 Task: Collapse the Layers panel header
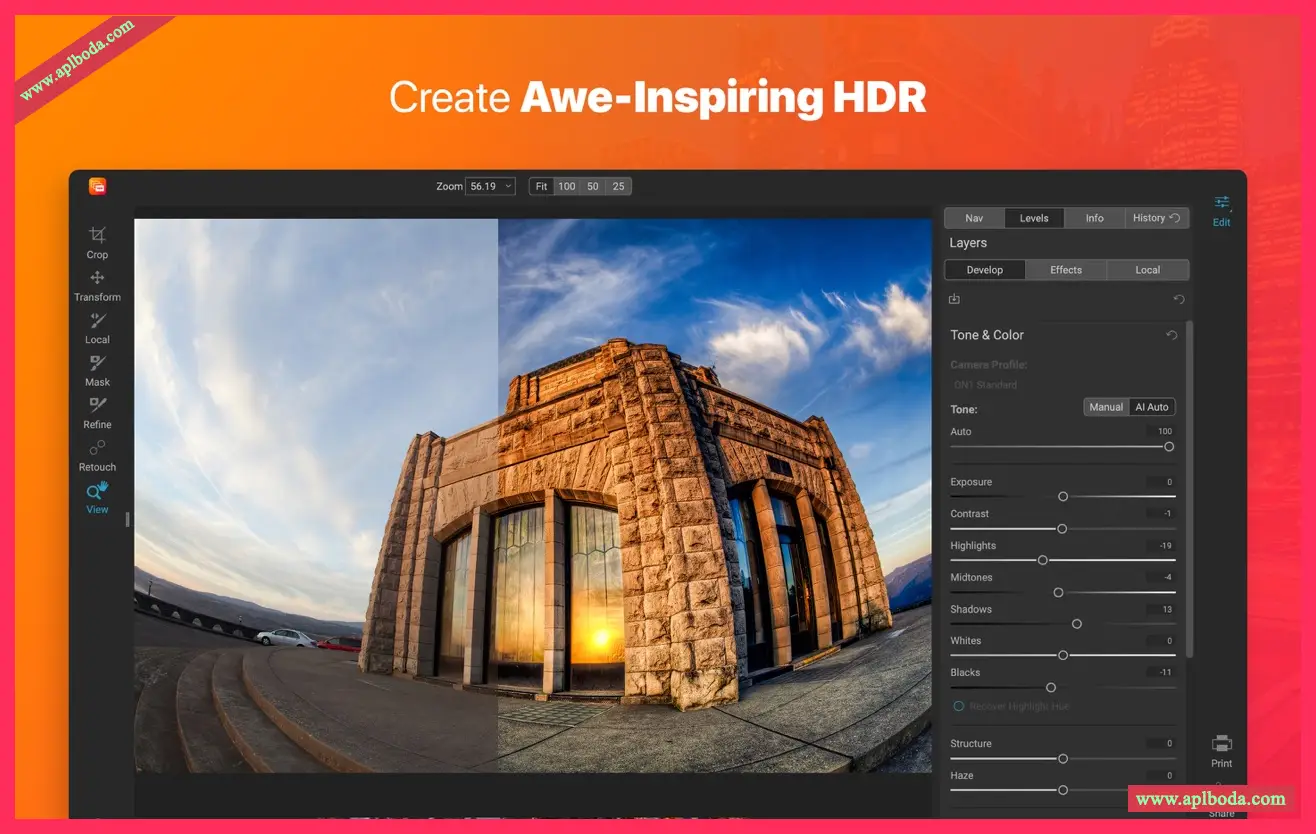968,243
